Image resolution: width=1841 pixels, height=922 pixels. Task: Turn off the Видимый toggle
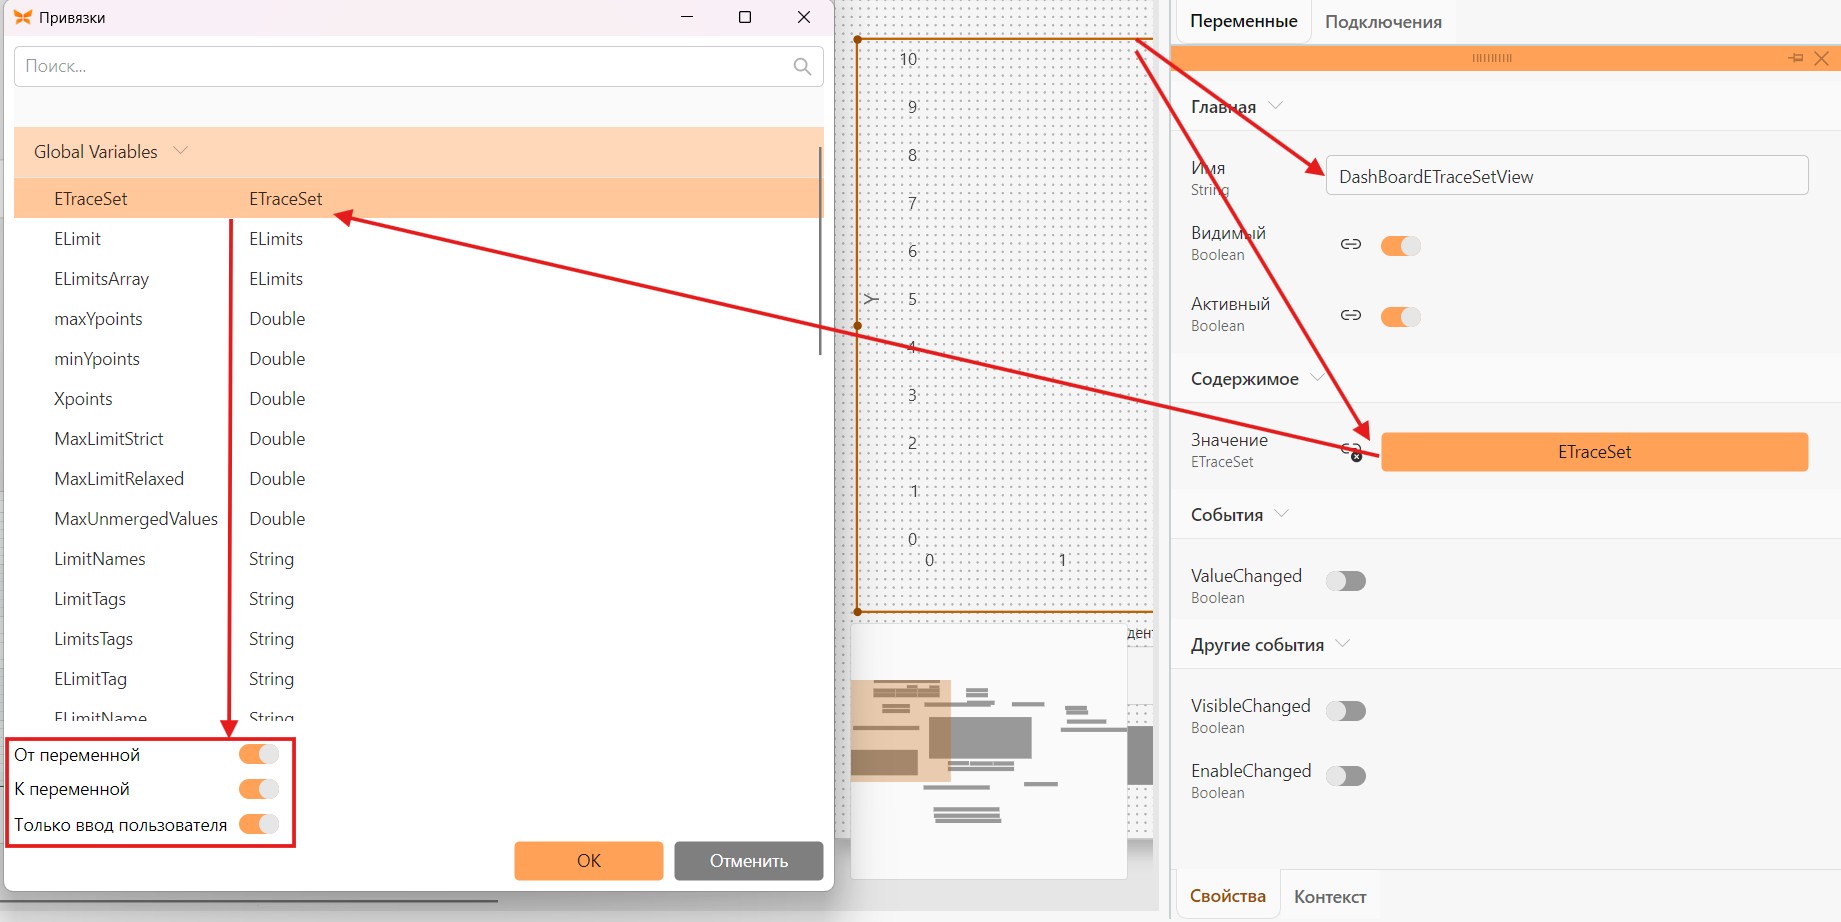tap(1400, 245)
